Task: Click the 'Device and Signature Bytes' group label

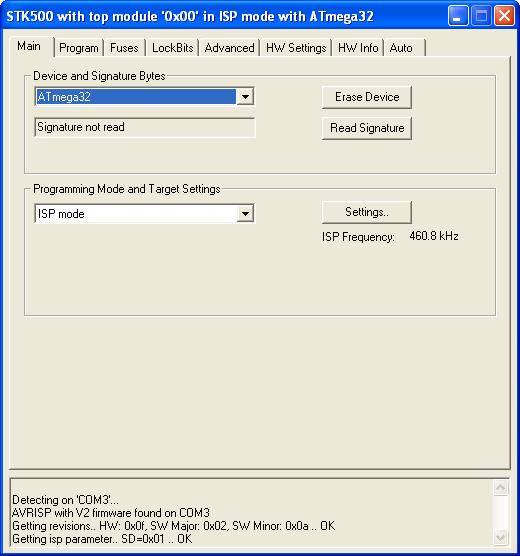Action: (99, 76)
